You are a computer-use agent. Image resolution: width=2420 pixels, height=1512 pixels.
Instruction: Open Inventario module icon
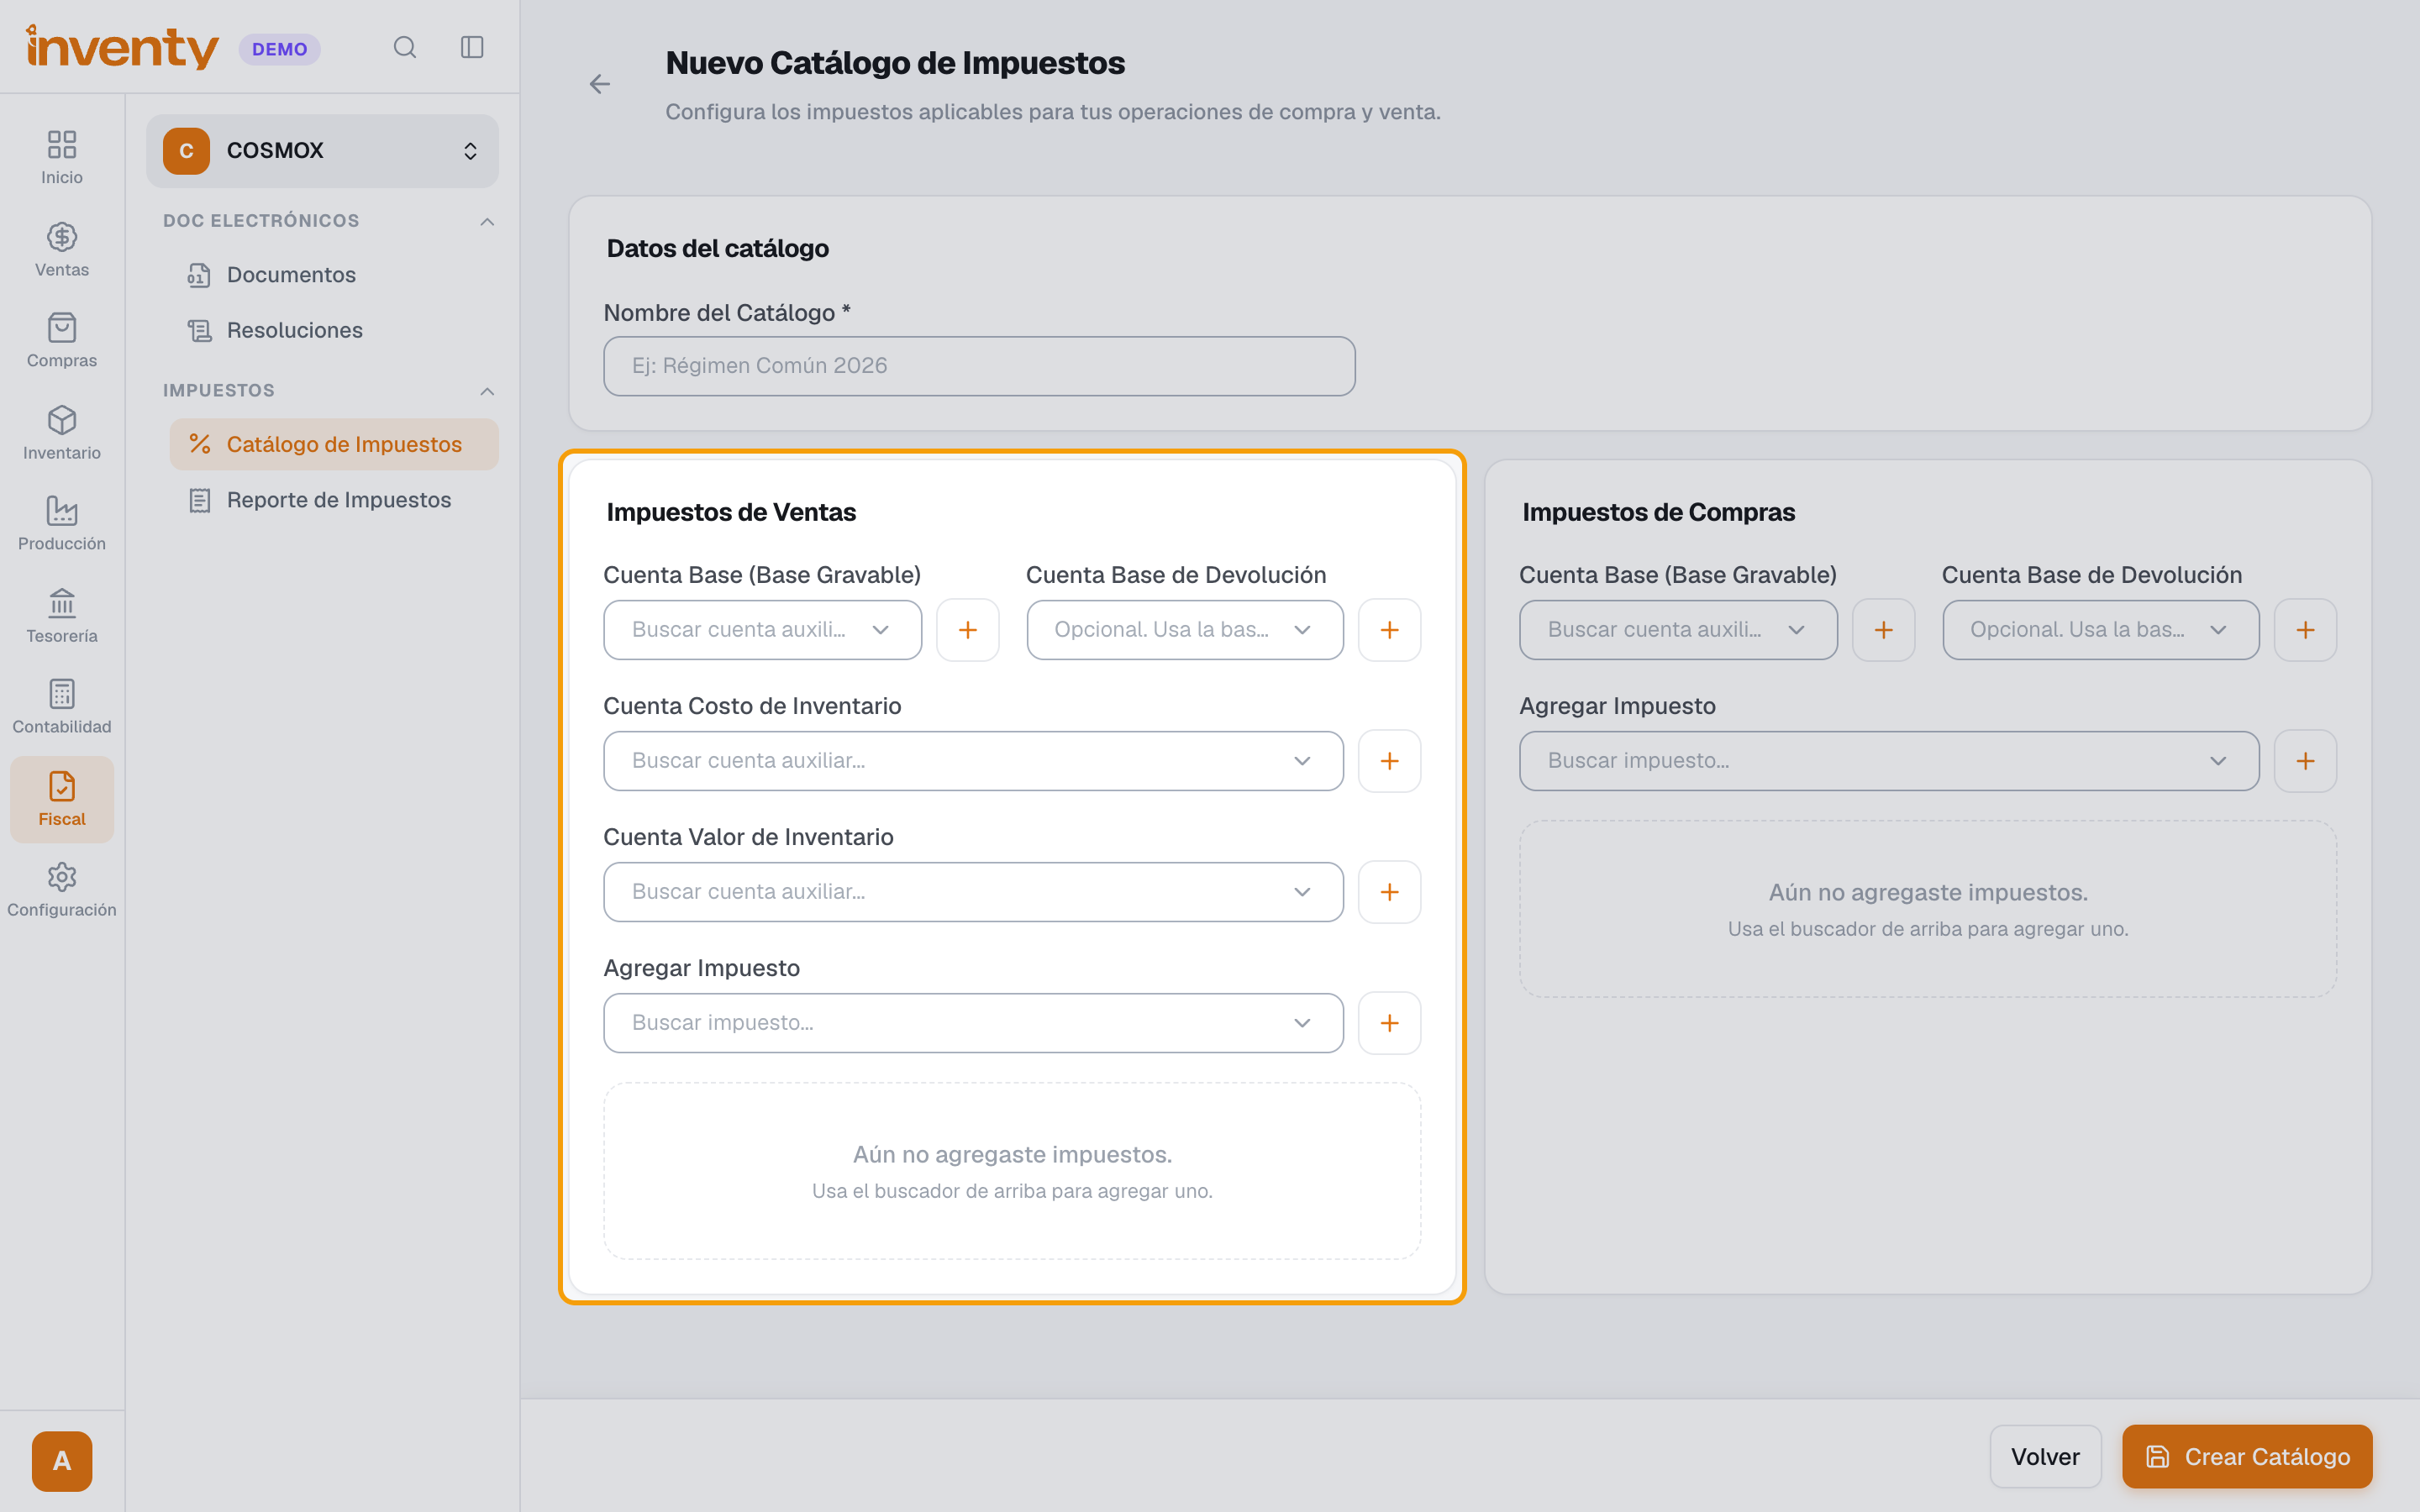pos(62,433)
